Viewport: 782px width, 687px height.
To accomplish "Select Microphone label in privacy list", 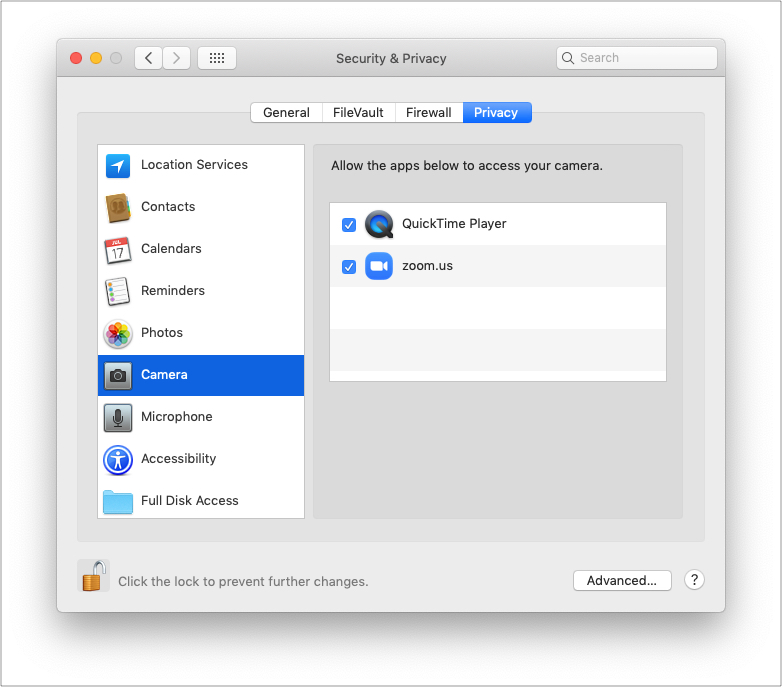I will 177,416.
